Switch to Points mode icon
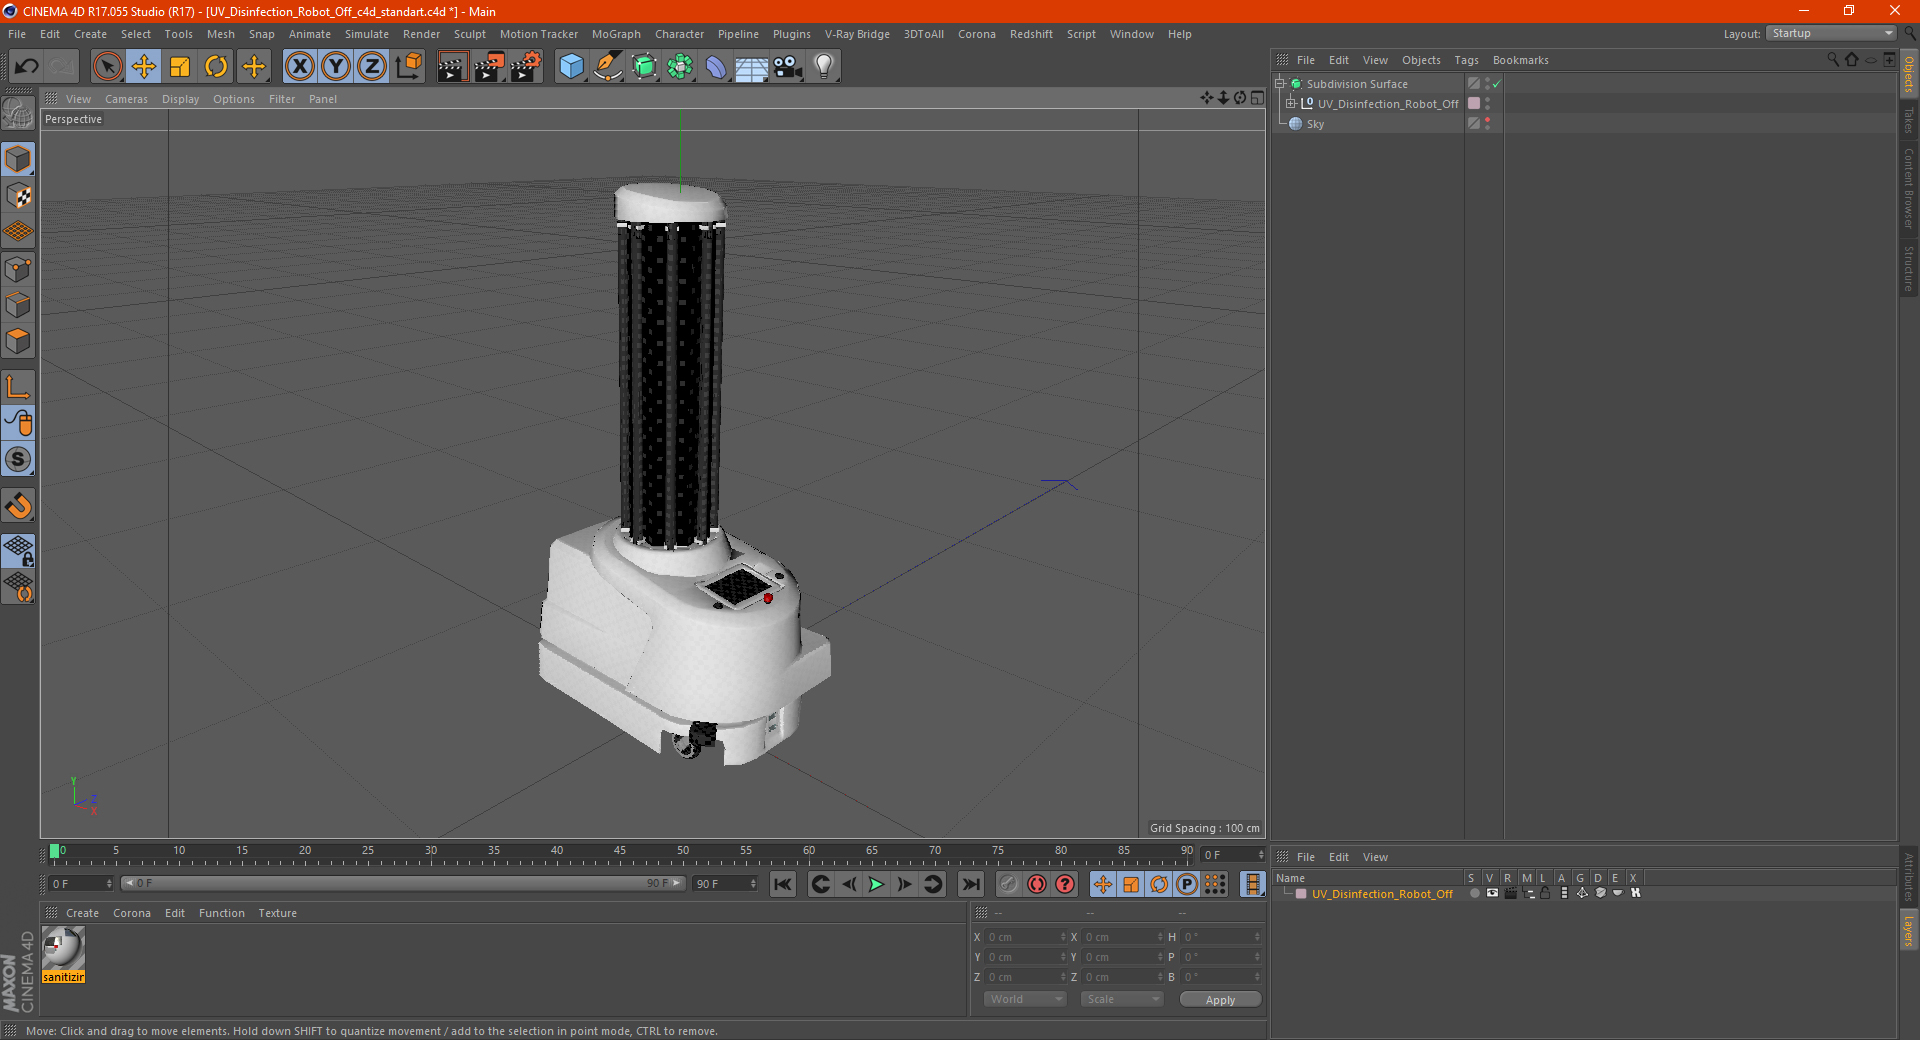This screenshot has height=1040, width=1920. 18,269
